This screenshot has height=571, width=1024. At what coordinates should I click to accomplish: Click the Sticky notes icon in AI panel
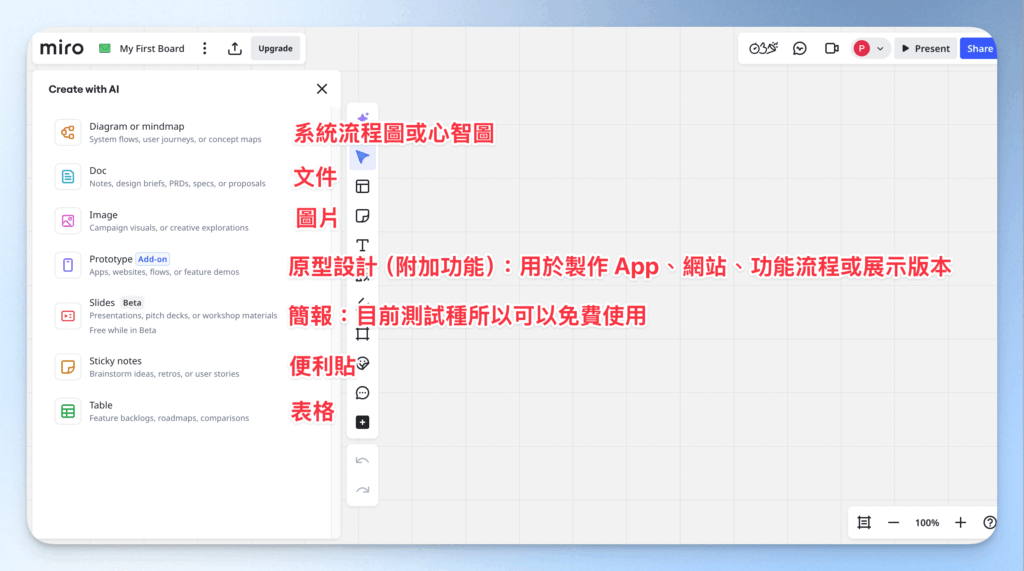(x=68, y=367)
